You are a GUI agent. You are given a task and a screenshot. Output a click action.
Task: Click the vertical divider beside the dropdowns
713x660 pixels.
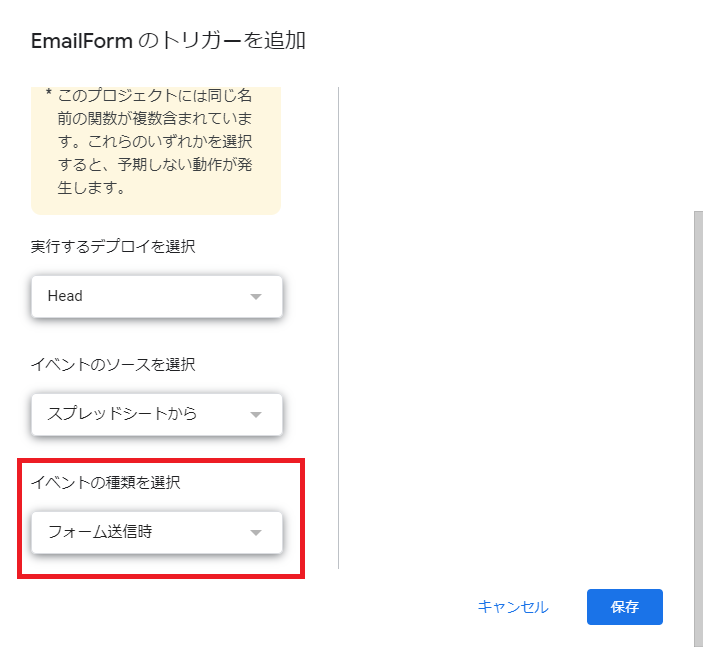pyautogui.click(x=339, y=330)
